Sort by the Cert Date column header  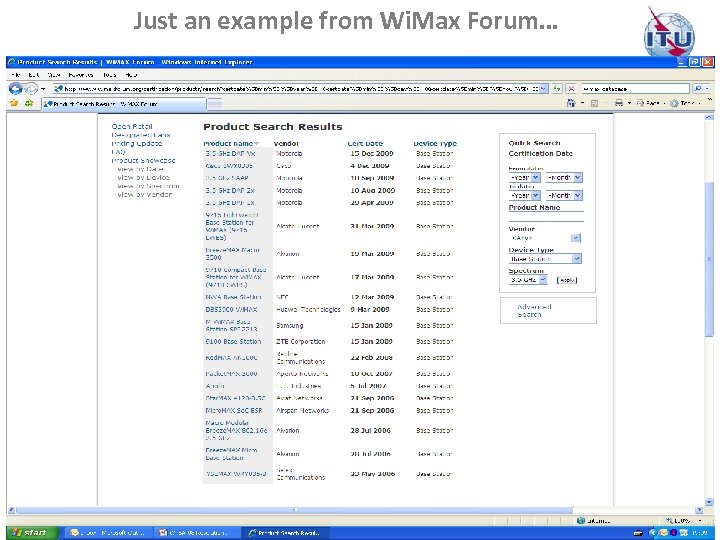[x=365, y=143]
